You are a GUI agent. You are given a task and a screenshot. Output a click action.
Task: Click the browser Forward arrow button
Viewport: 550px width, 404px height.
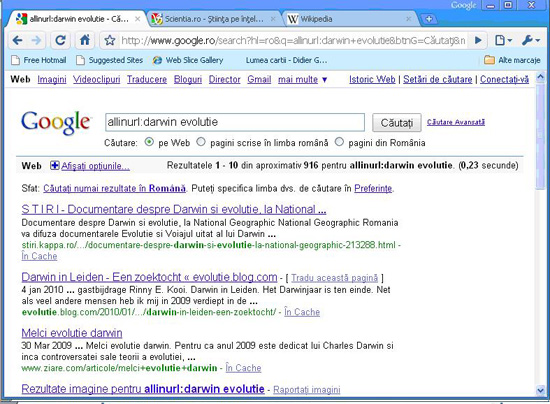click(36, 41)
